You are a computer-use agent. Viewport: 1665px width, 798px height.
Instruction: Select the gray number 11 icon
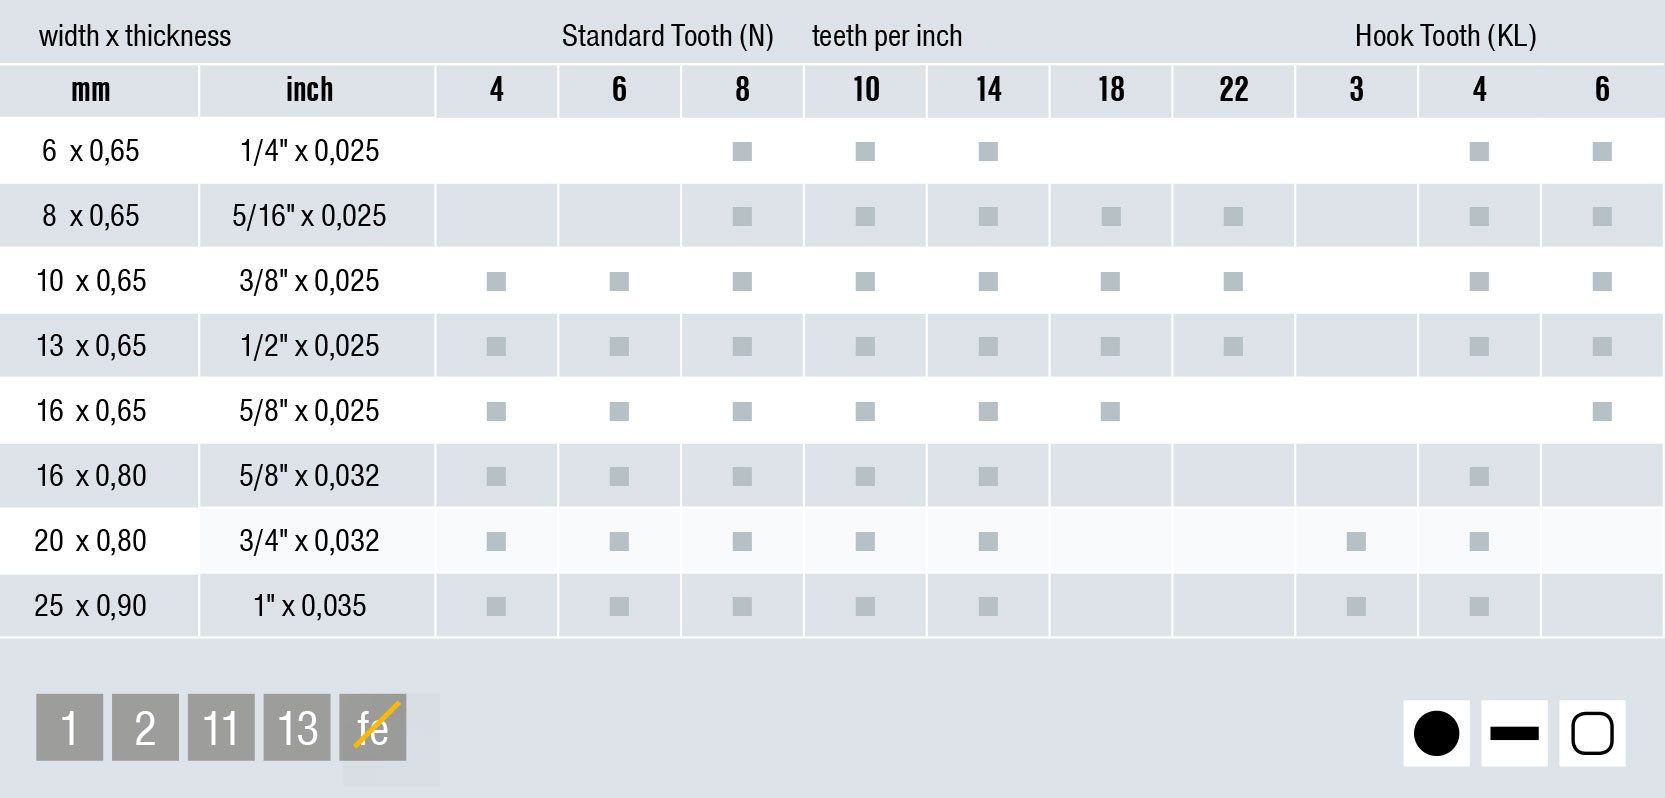[x=221, y=727]
